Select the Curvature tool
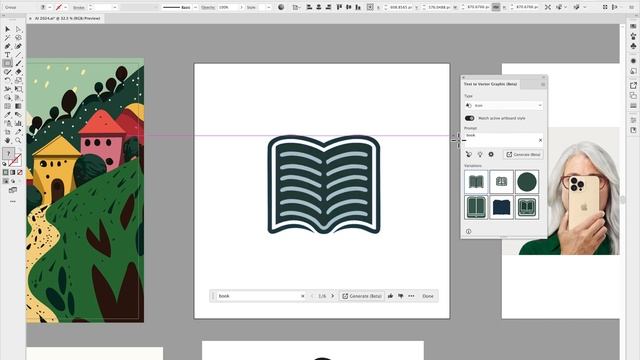The image size is (640, 360). click(x=18, y=46)
